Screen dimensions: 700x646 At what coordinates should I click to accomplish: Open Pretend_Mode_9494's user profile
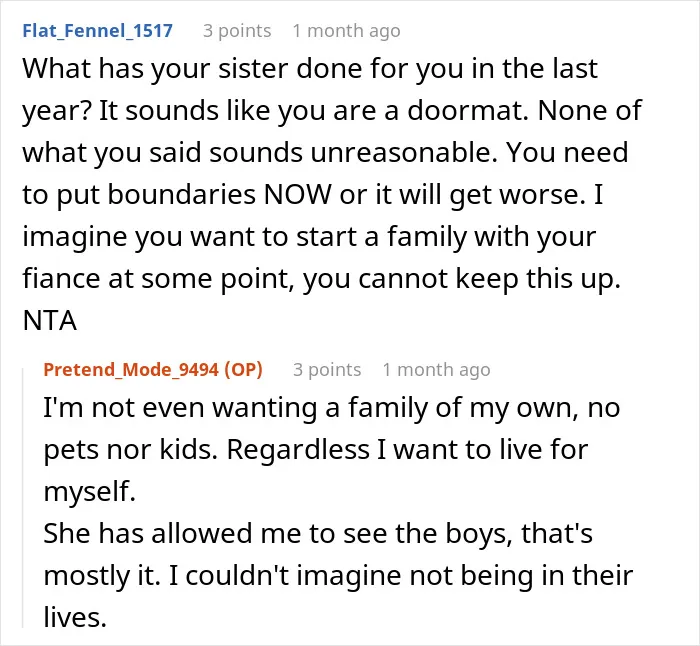click(x=131, y=370)
